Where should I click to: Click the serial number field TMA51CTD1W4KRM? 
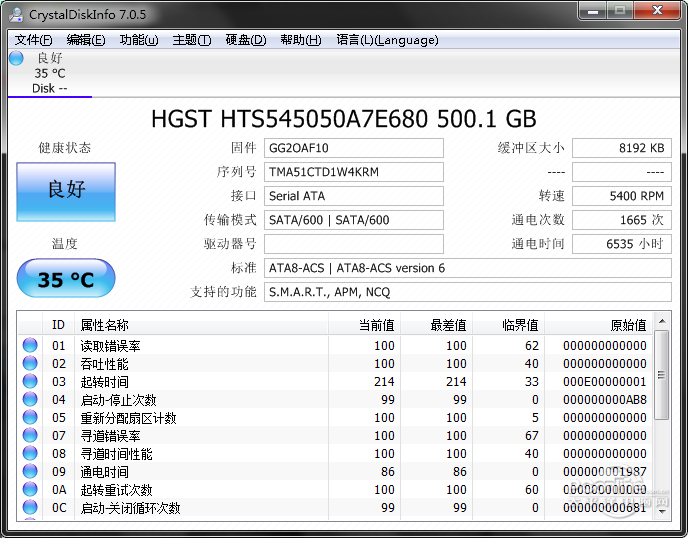[353, 172]
